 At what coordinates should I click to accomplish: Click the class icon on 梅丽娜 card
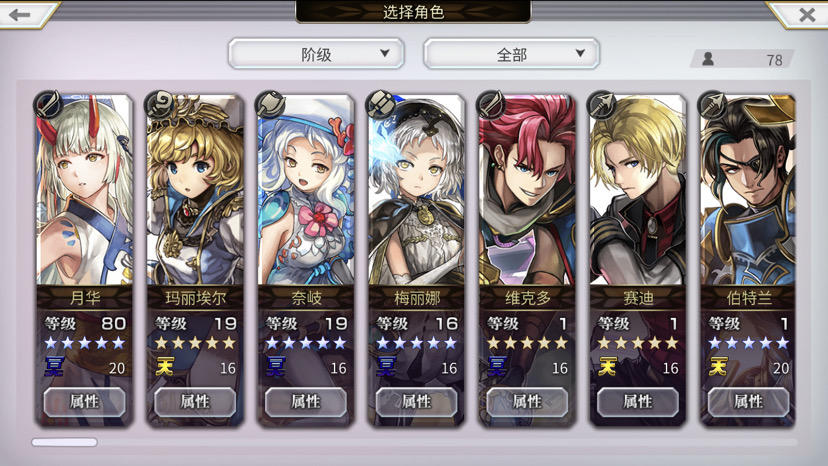[x=381, y=104]
